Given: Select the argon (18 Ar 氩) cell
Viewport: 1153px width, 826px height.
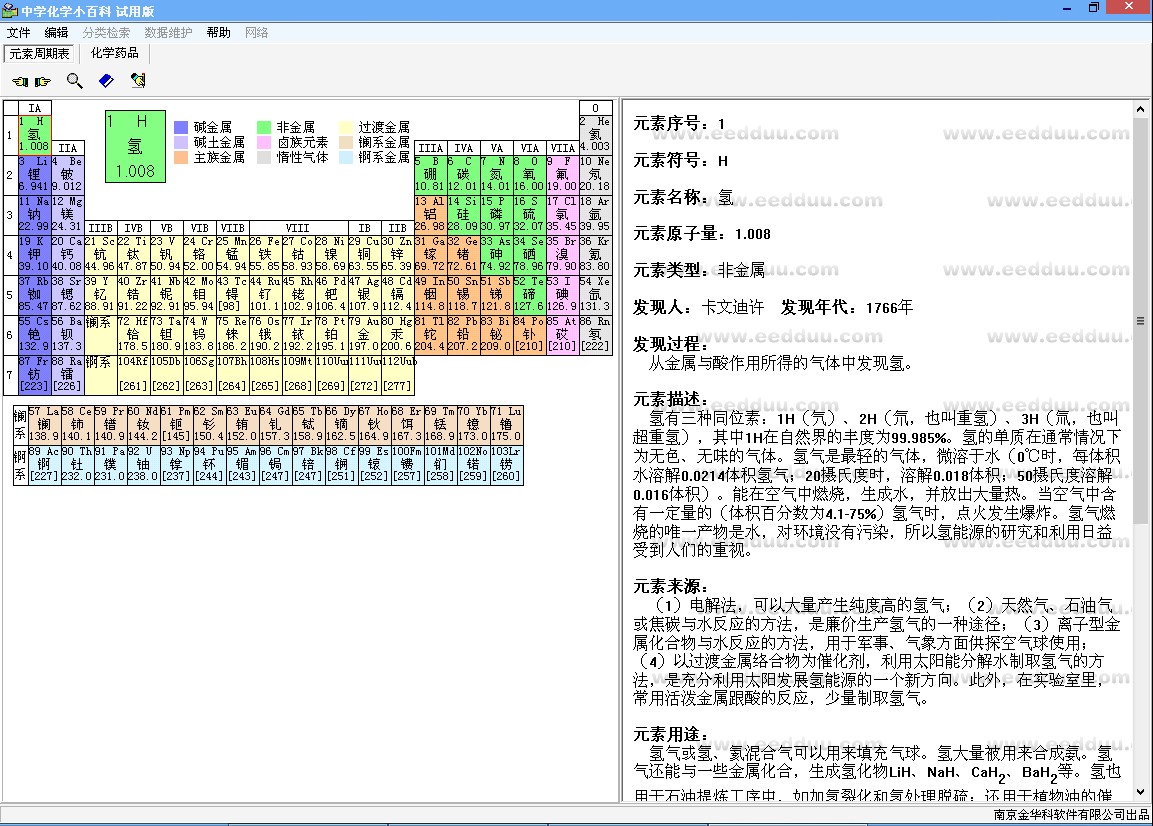Looking at the screenshot, I should pos(596,214).
